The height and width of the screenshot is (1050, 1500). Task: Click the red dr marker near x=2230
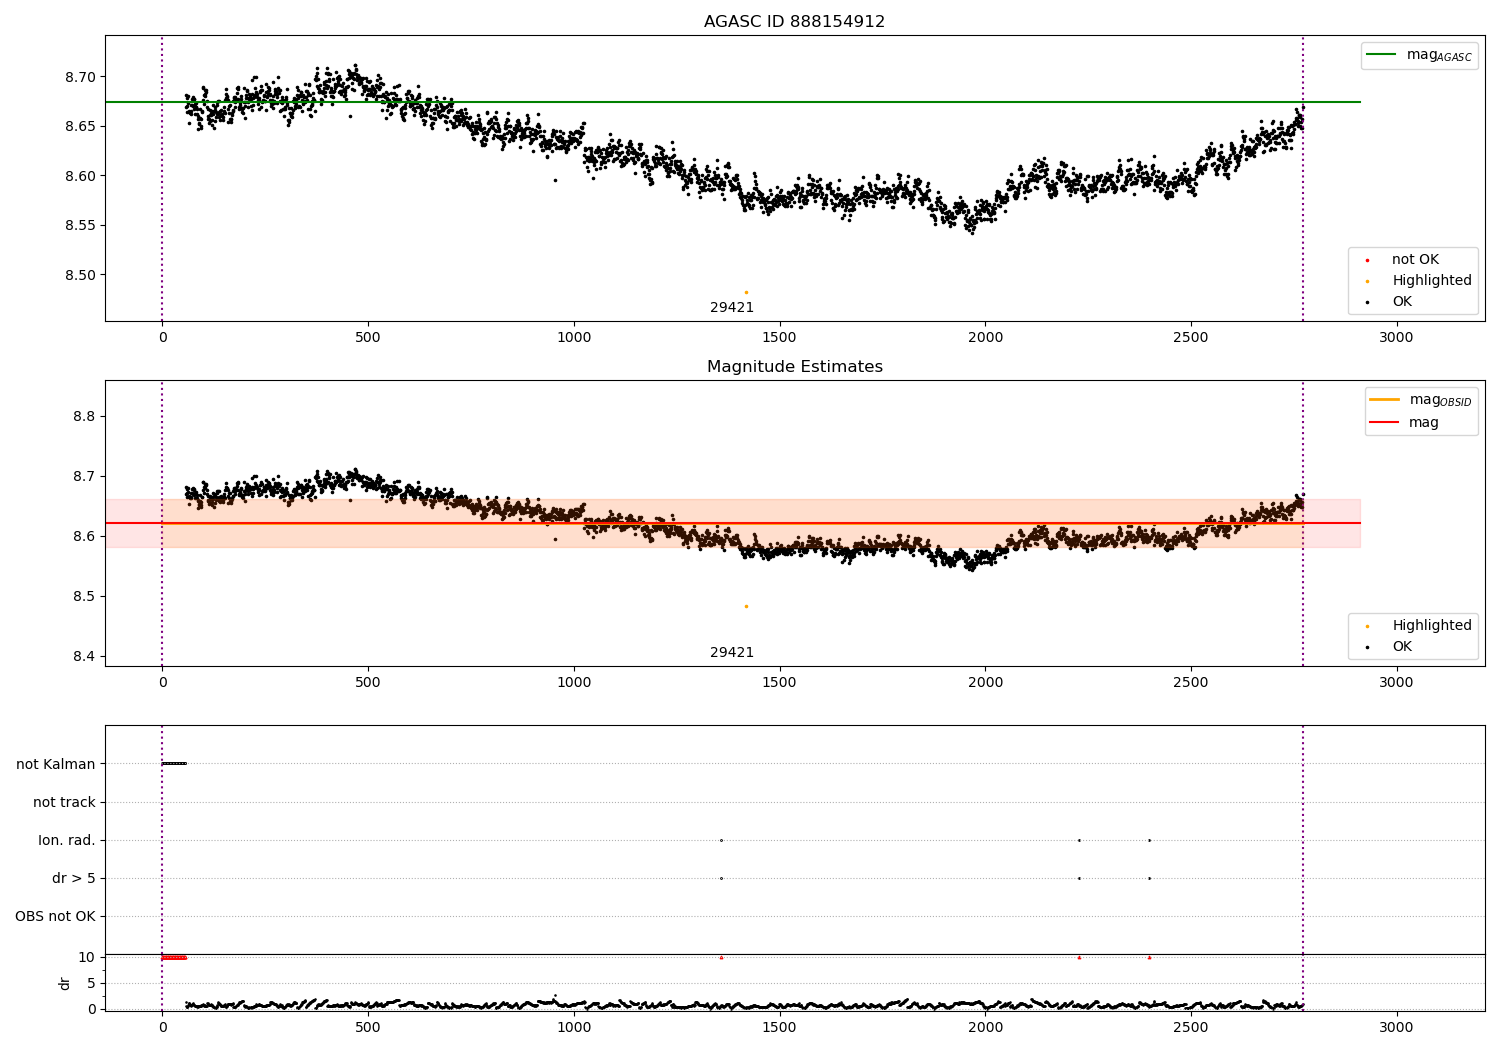point(1079,957)
